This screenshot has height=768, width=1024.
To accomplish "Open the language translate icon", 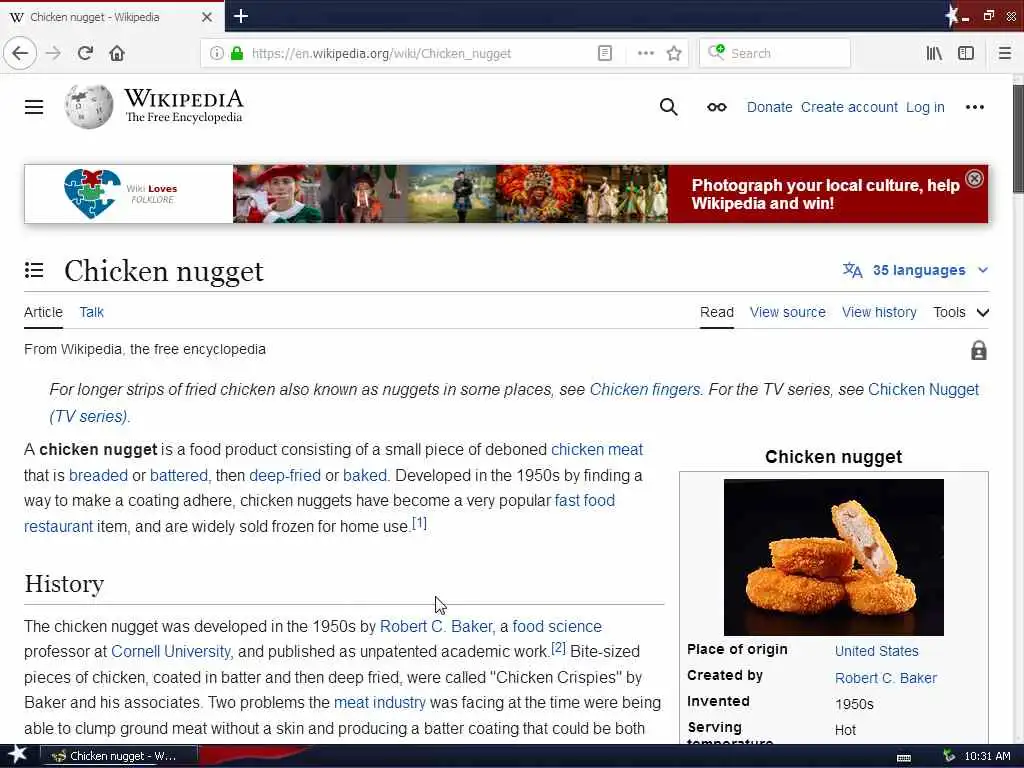I will pos(852,270).
